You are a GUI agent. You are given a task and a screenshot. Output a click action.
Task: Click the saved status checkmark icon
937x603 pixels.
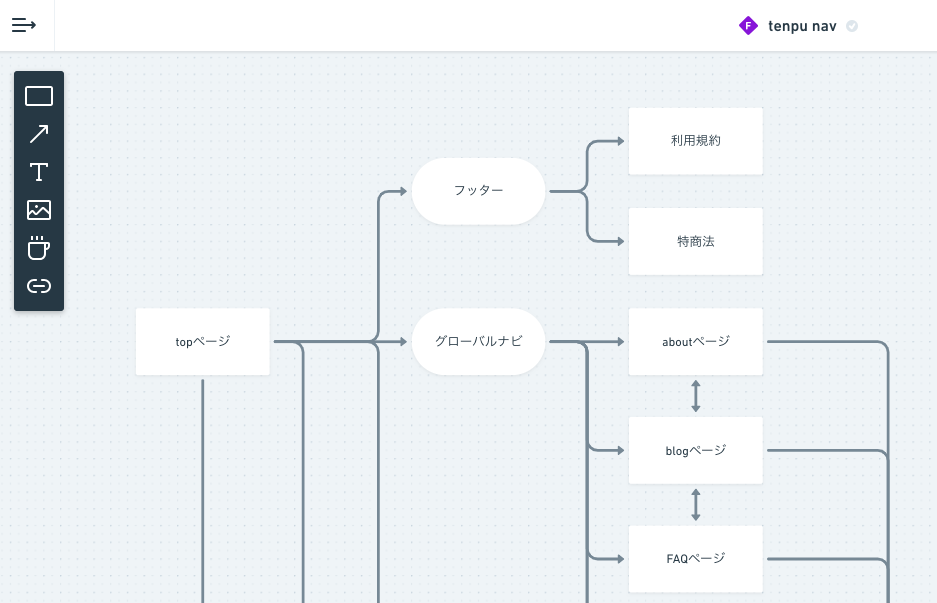pyautogui.click(x=852, y=26)
